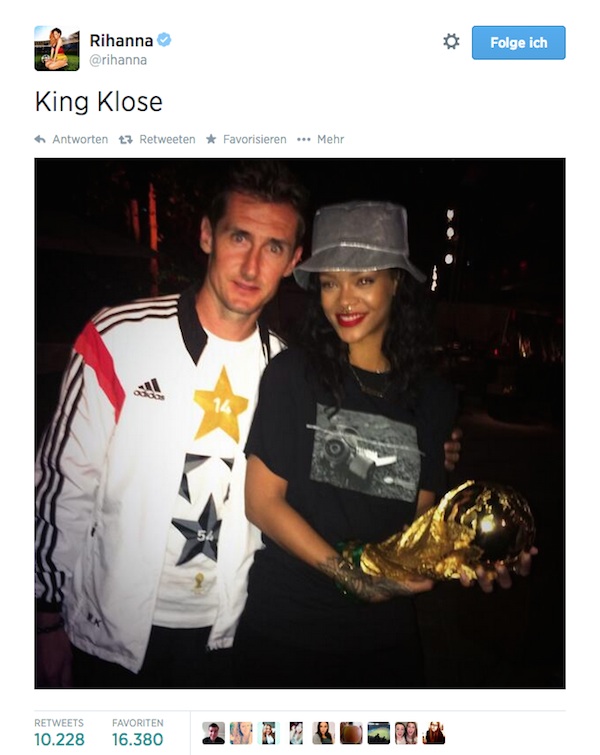The height and width of the screenshot is (755, 600).
Task: Open Rihanna's profile avatar
Action: (57, 48)
